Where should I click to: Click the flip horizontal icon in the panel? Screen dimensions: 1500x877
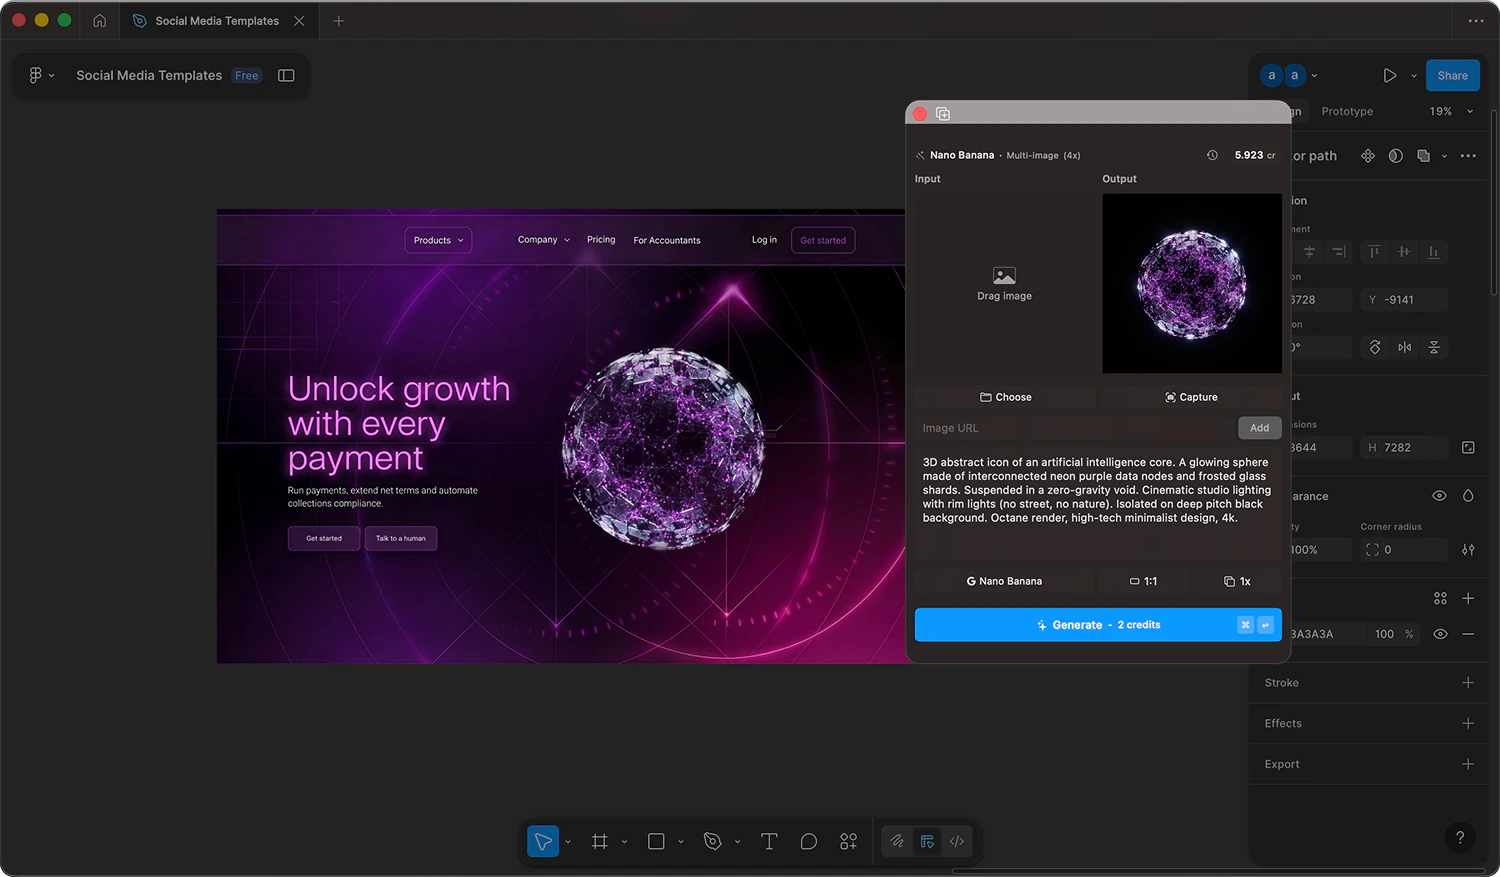[x=1404, y=347]
